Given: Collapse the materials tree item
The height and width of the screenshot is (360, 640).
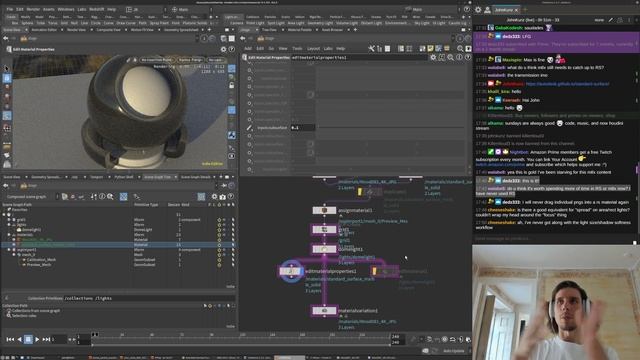Looking at the screenshot, I should click(x=9, y=235).
